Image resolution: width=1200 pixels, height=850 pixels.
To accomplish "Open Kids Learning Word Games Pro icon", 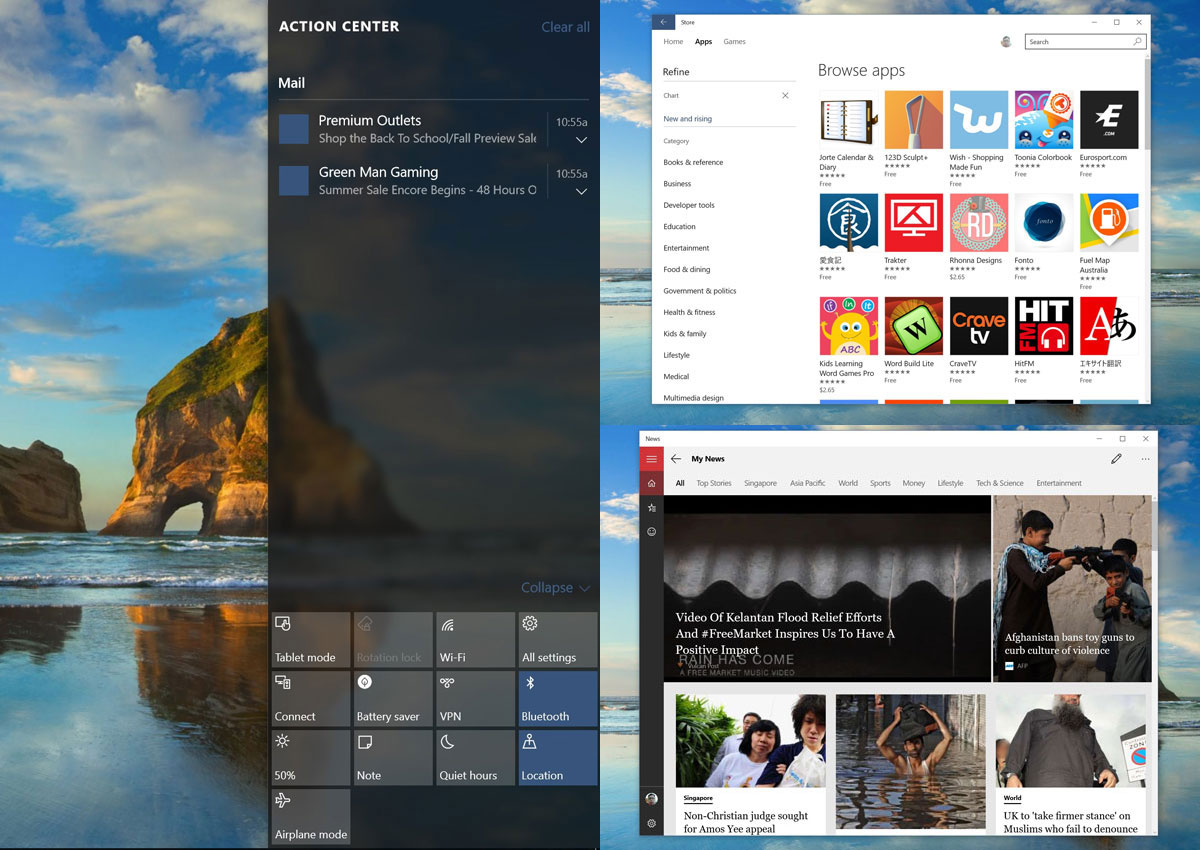I will 849,326.
